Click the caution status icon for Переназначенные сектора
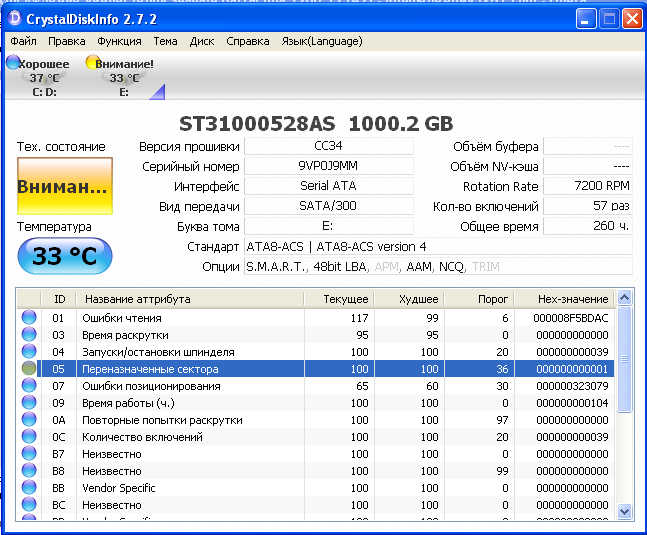The height and width of the screenshot is (535, 647). click(29, 369)
